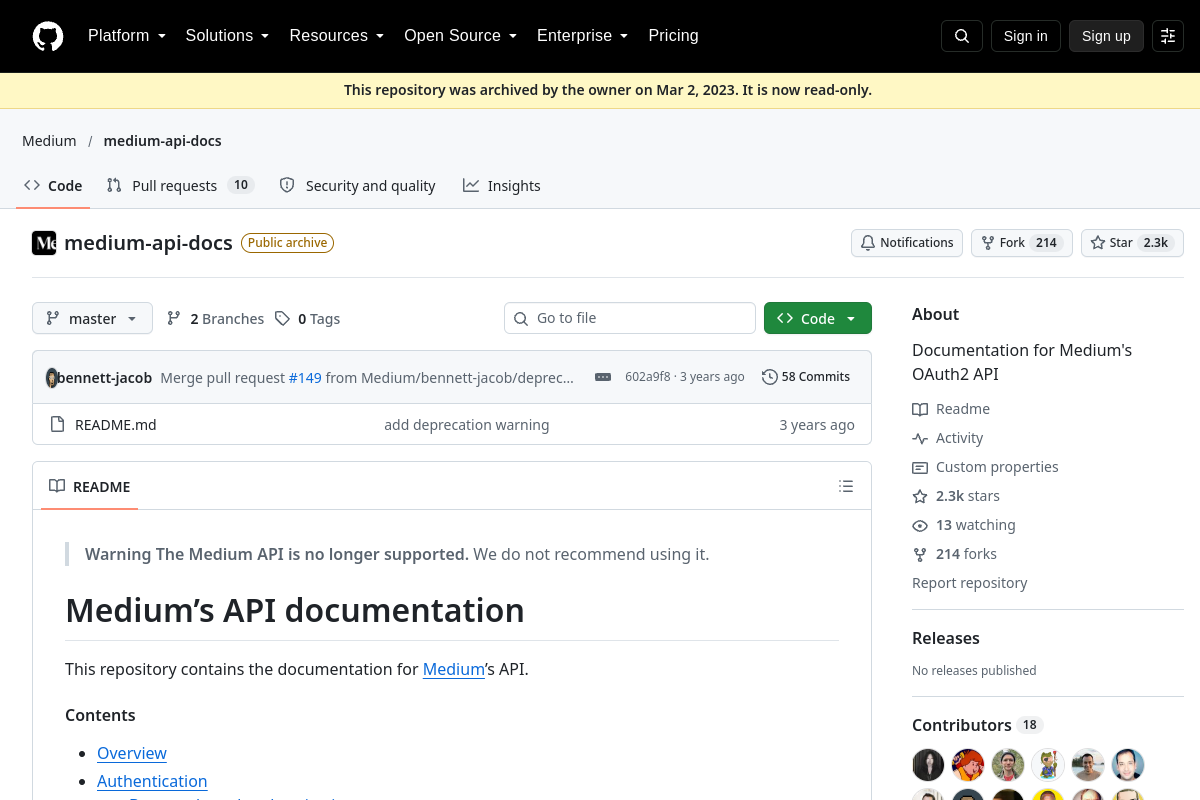The height and width of the screenshot is (800, 1200).
Task: Open pull request #149 link
Action: click(x=305, y=377)
